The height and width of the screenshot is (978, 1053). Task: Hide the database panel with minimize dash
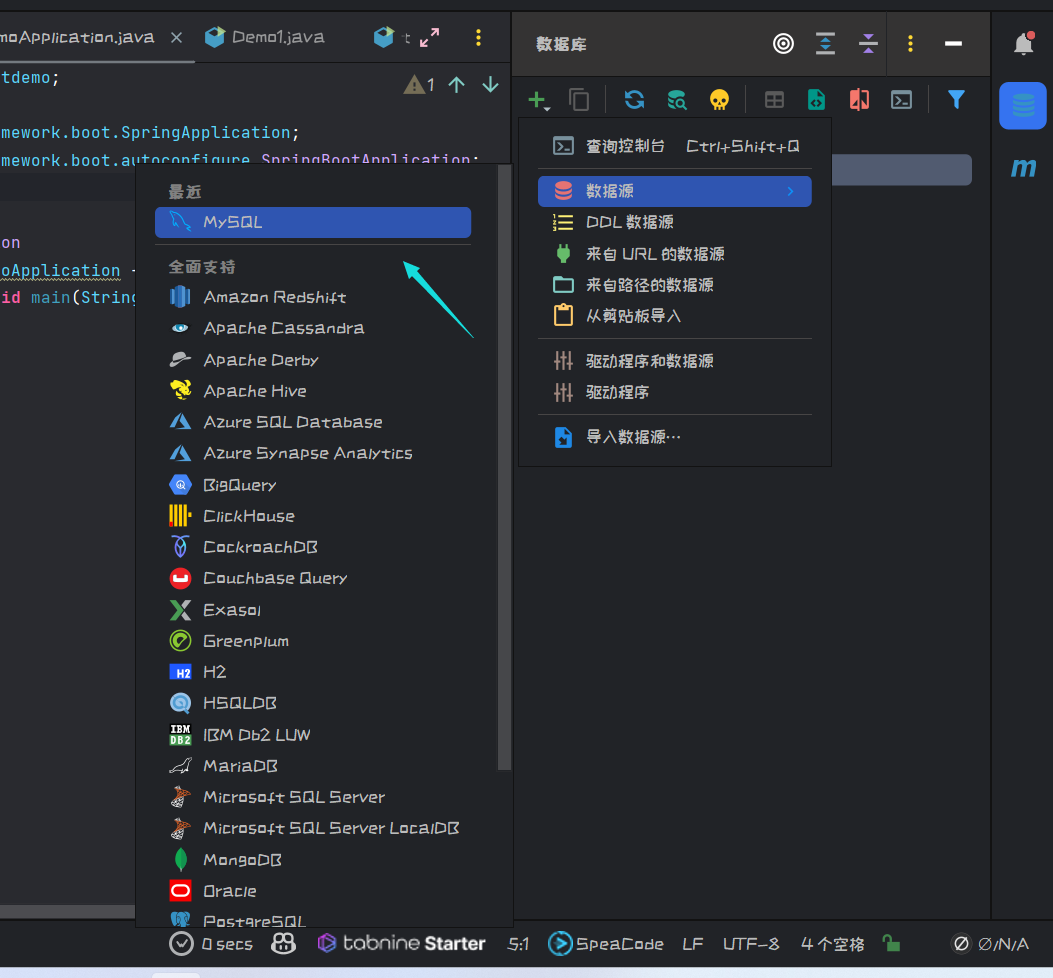point(953,44)
